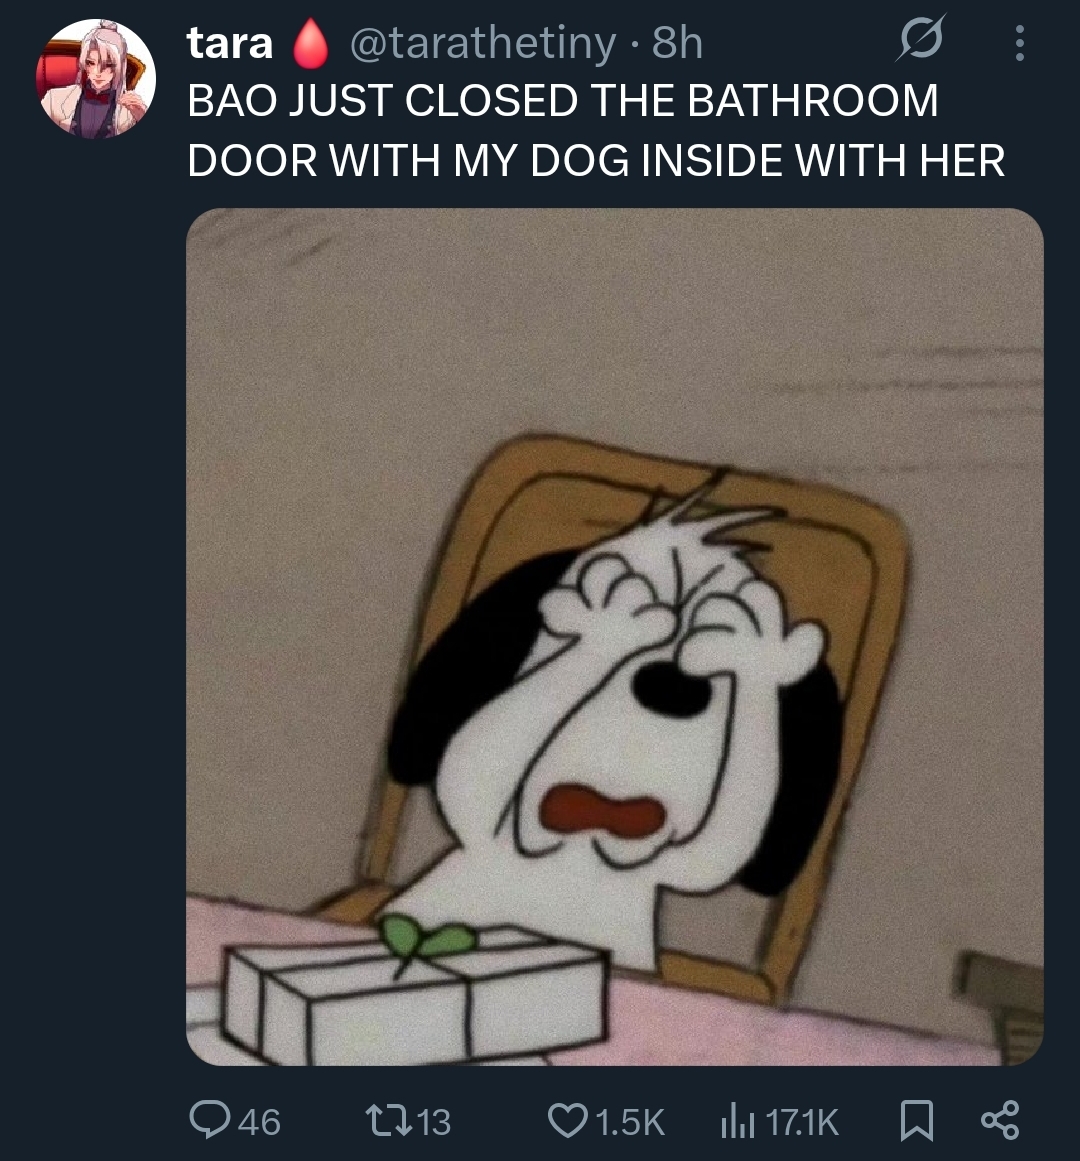Click the 13 reposts count
The height and width of the screenshot is (1161, 1080).
coord(434,1122)
